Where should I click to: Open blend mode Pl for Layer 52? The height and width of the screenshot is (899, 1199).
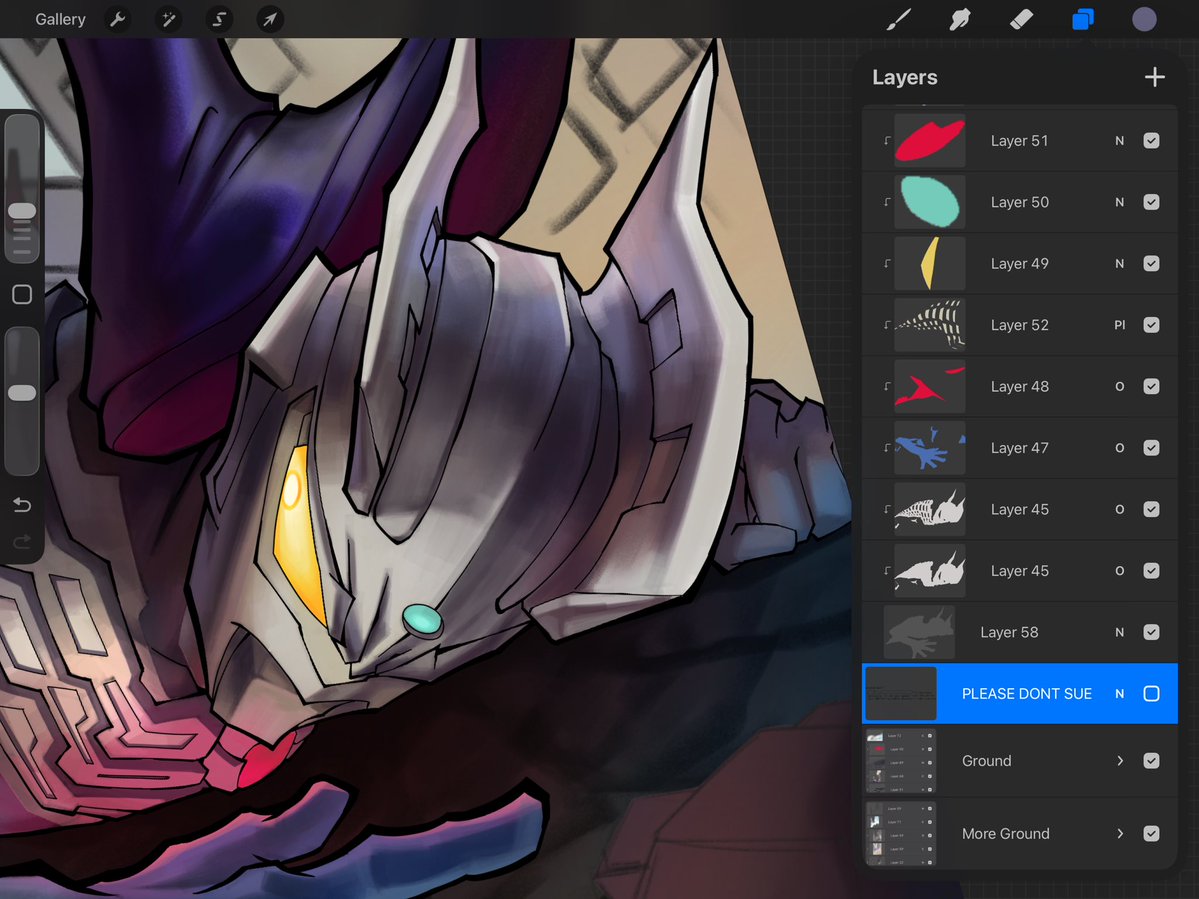point(1119,325)
